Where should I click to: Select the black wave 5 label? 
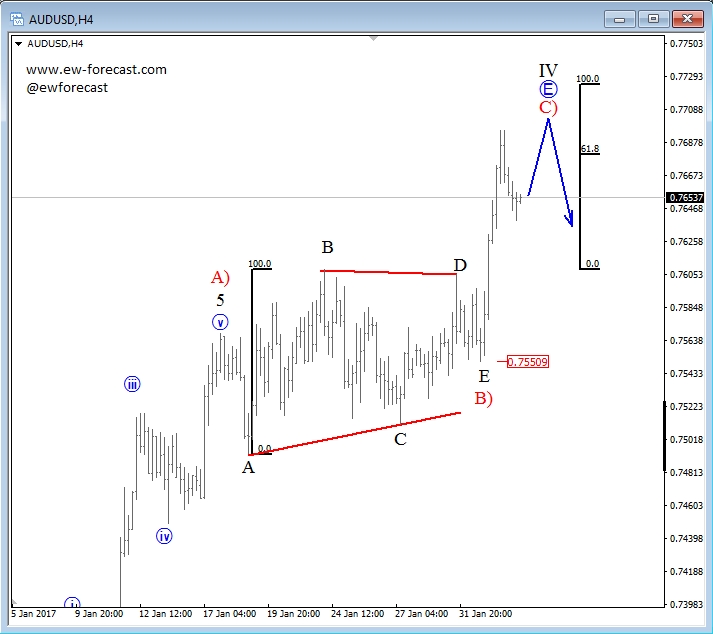(x=220, y=300)
